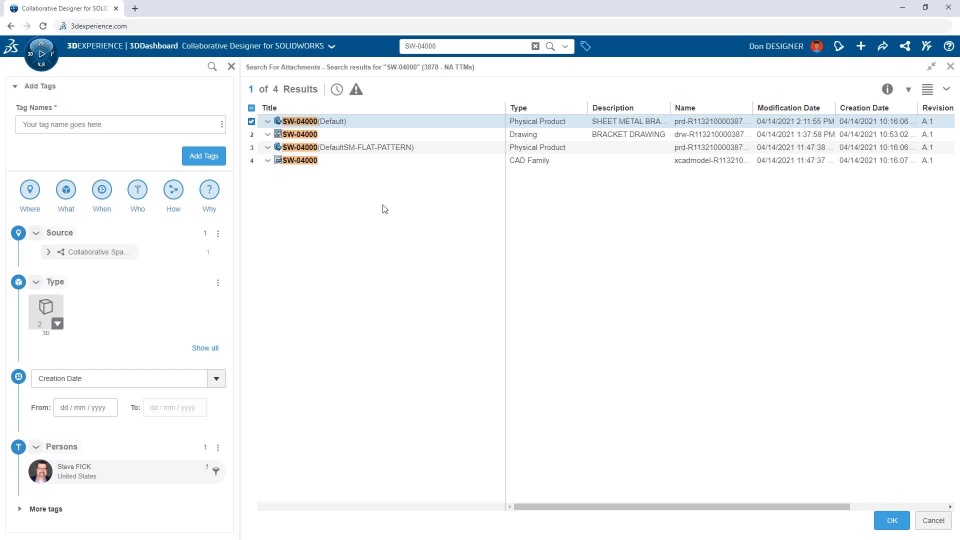Open the Creation Date dropdown
This screenshot has width=960, height=540.
click(x=216, y=378)
